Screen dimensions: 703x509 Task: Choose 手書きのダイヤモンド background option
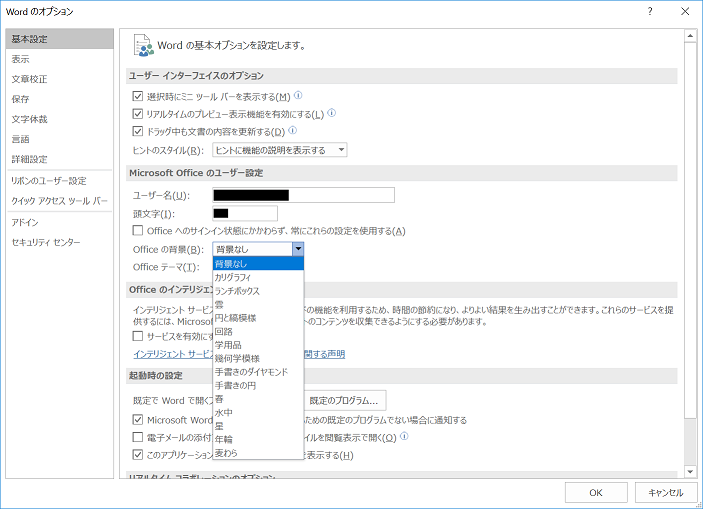pyautogui.click(x=258, y=372)
